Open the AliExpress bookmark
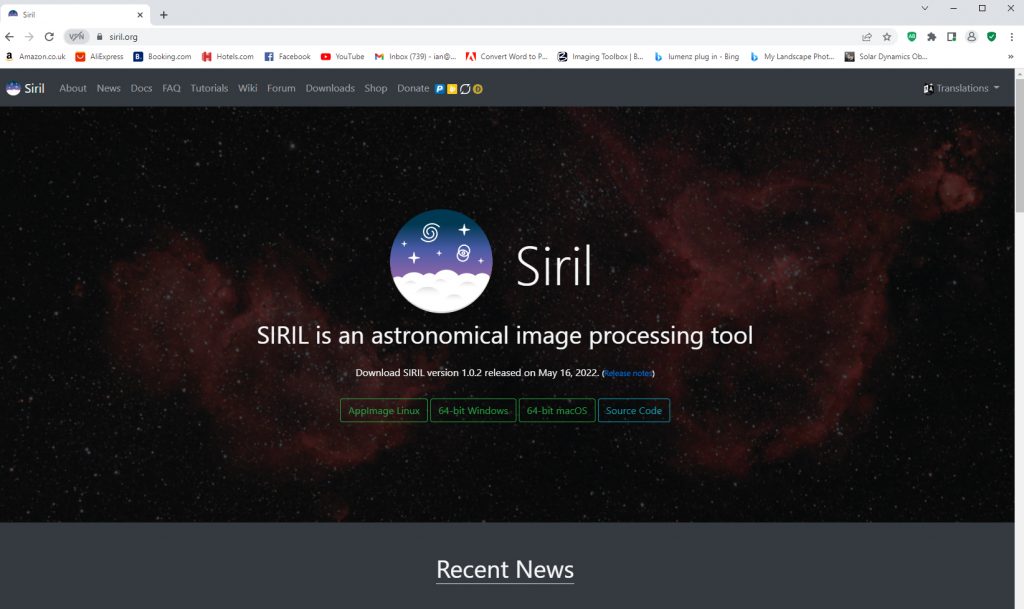 click(x=99, y=57)
